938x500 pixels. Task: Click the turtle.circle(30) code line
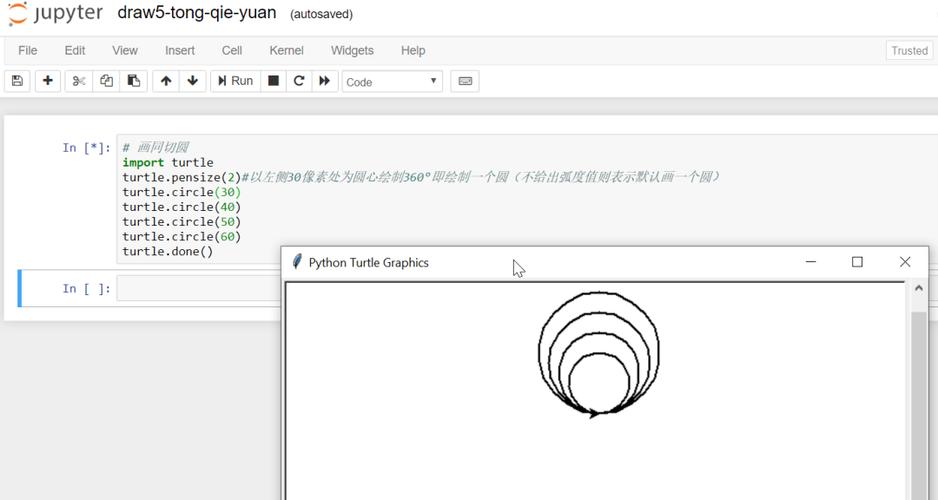(x=182, y=192)
